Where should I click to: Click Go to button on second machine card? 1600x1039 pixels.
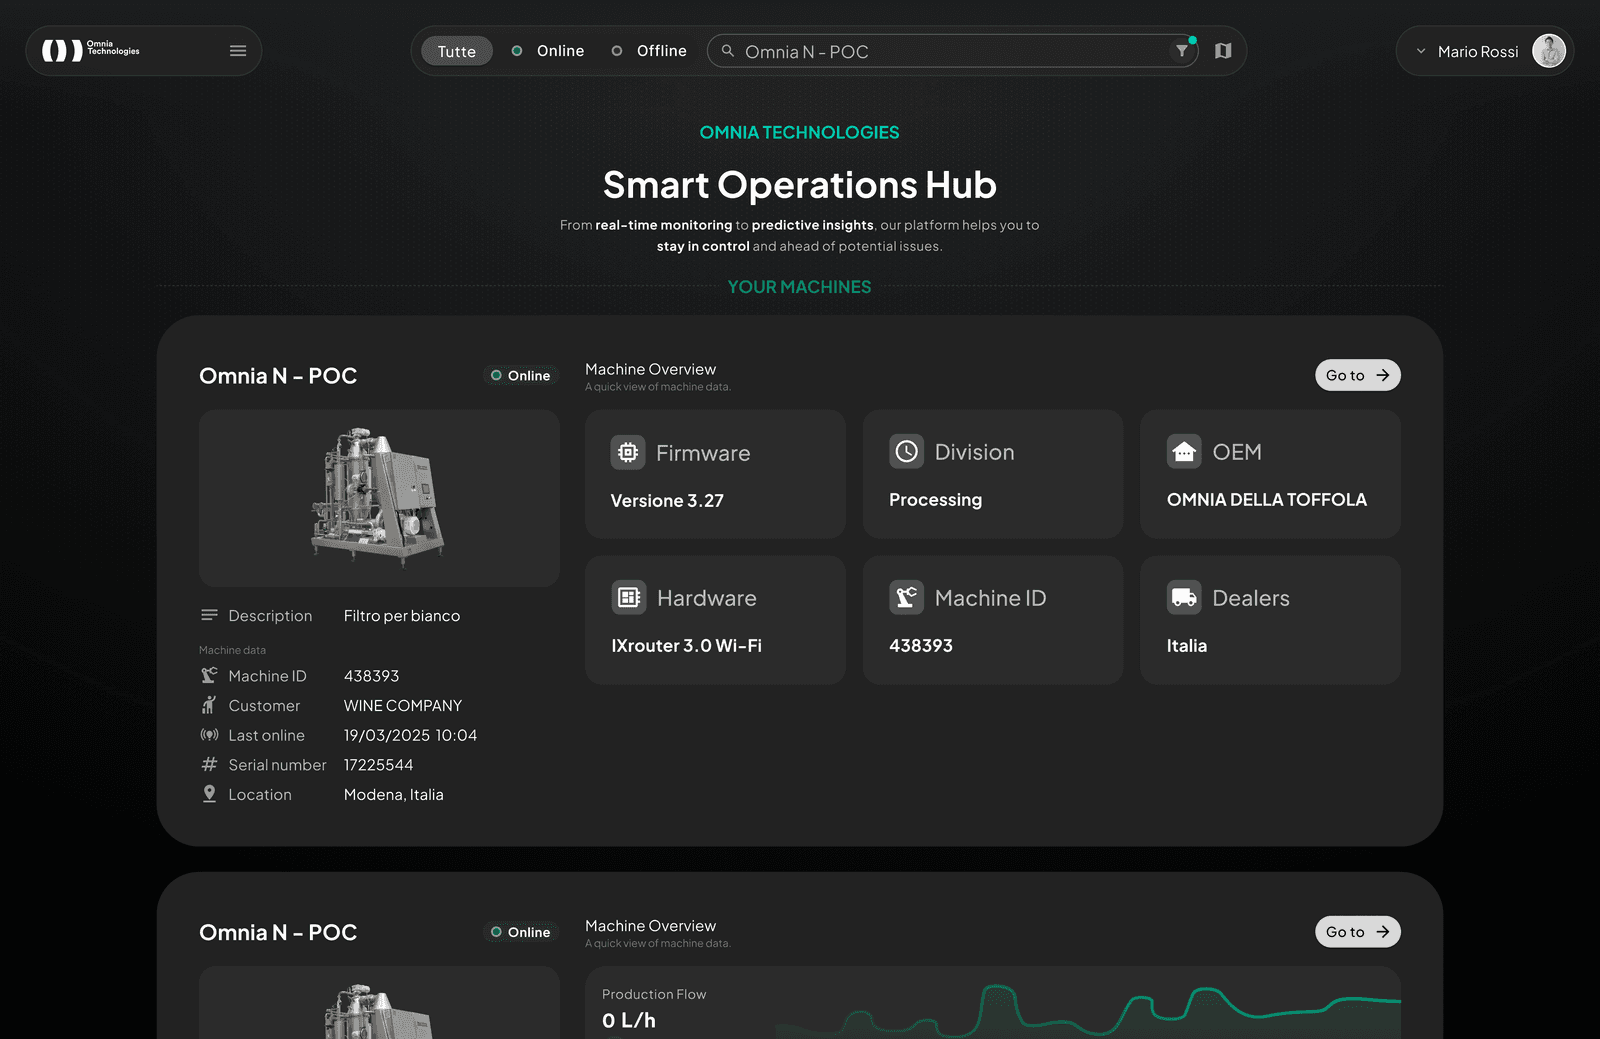[x=1357, y=932]
